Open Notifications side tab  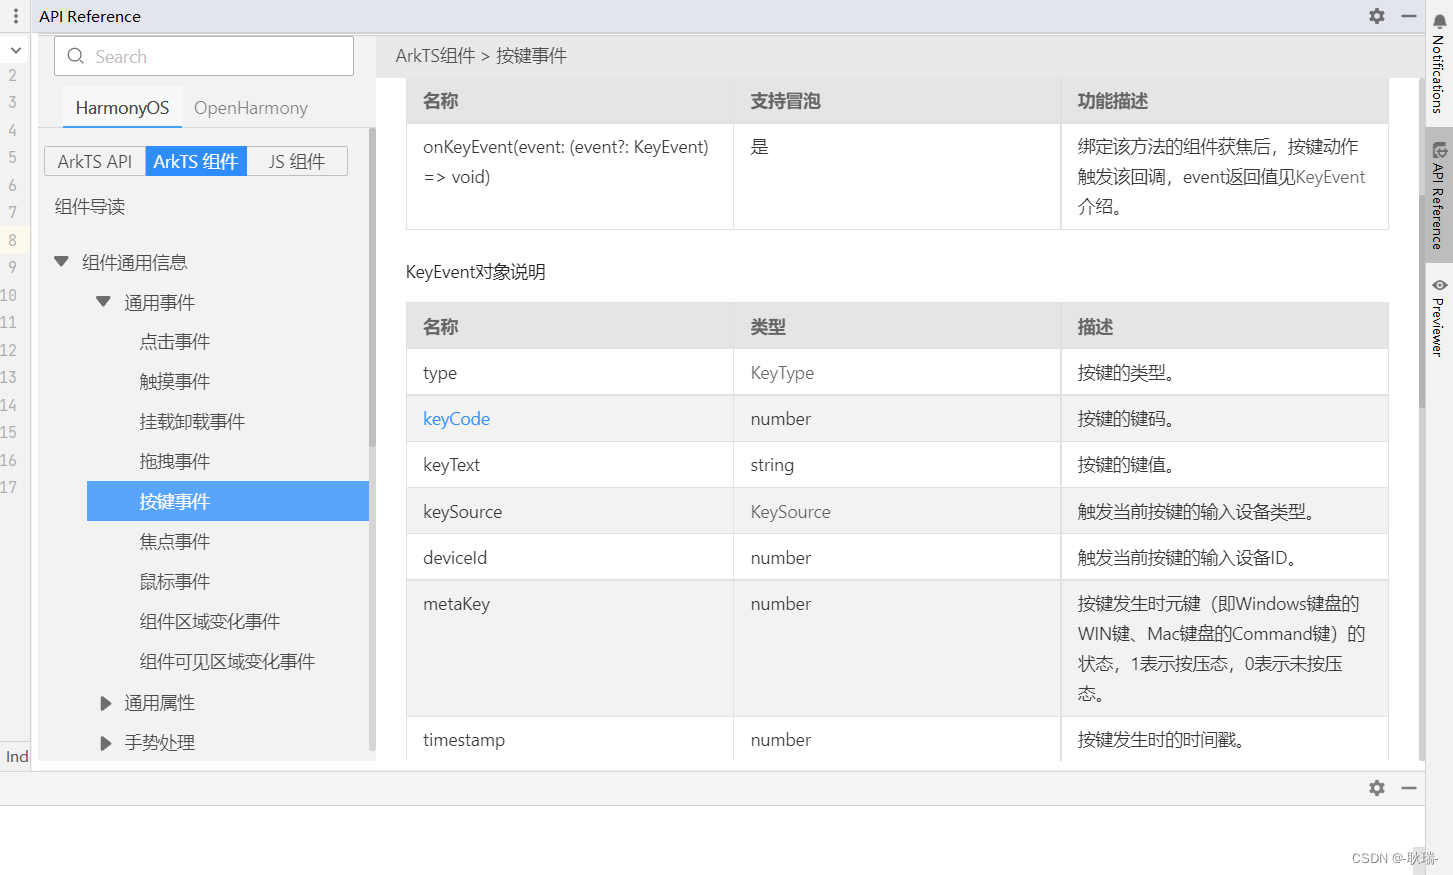[1439, 65]
